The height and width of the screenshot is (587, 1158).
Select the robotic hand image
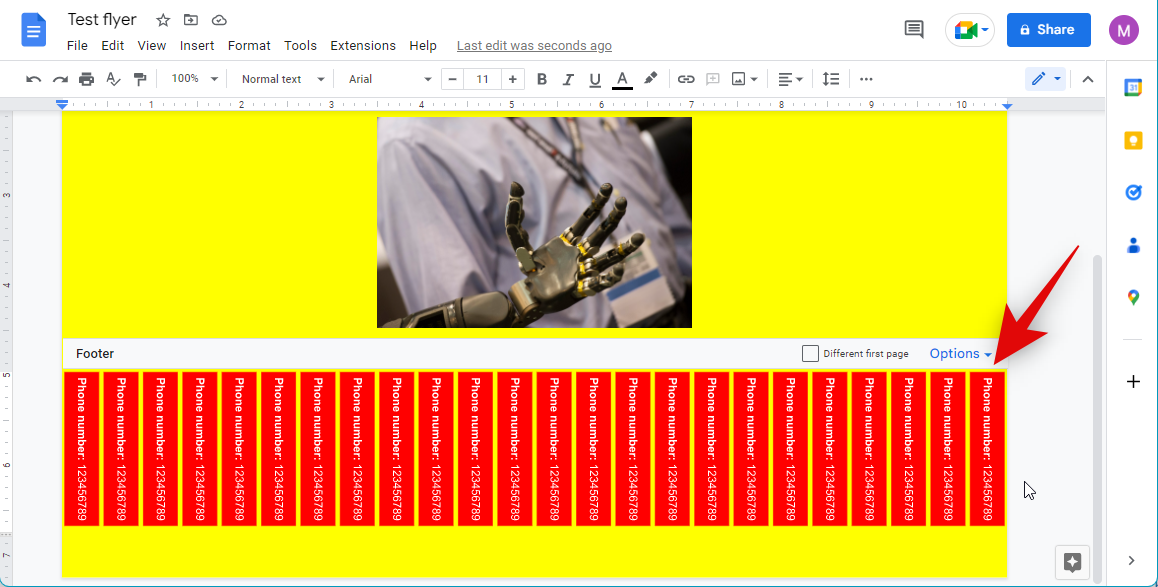534,222
